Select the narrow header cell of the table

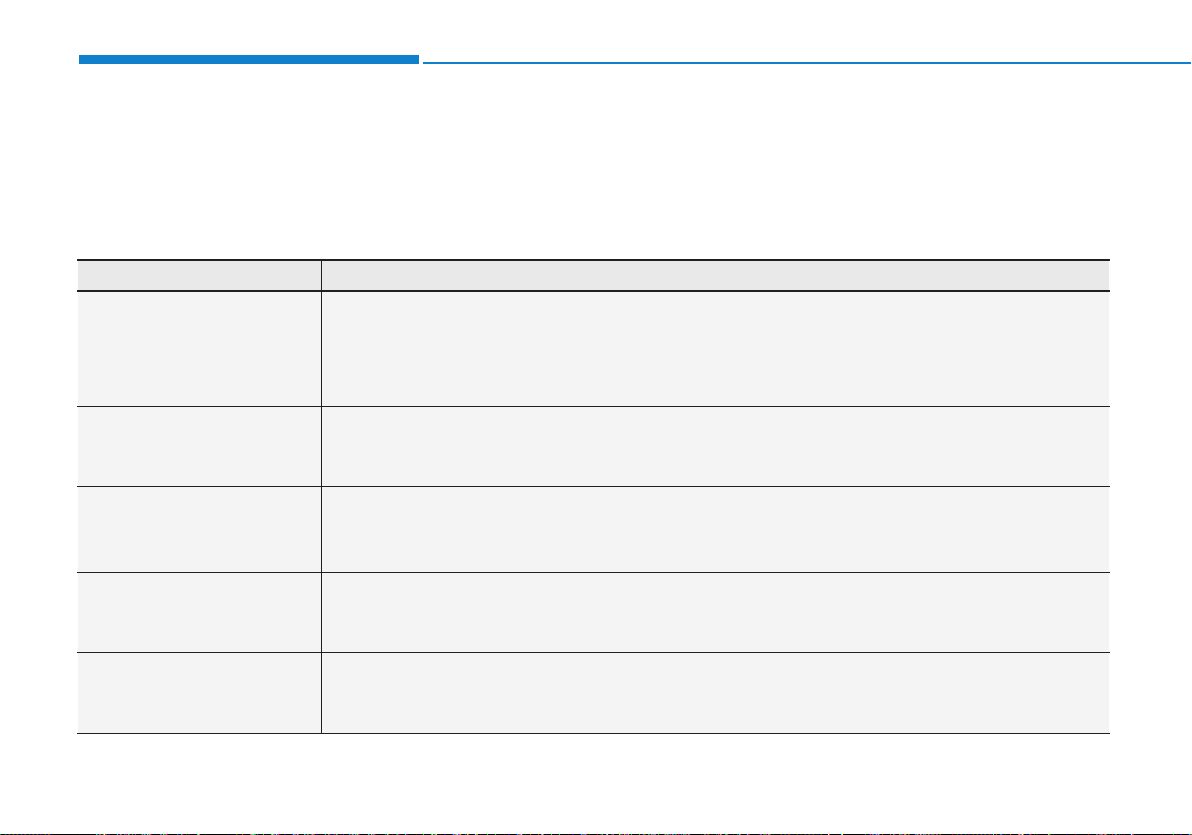click(x=199, y=275)
